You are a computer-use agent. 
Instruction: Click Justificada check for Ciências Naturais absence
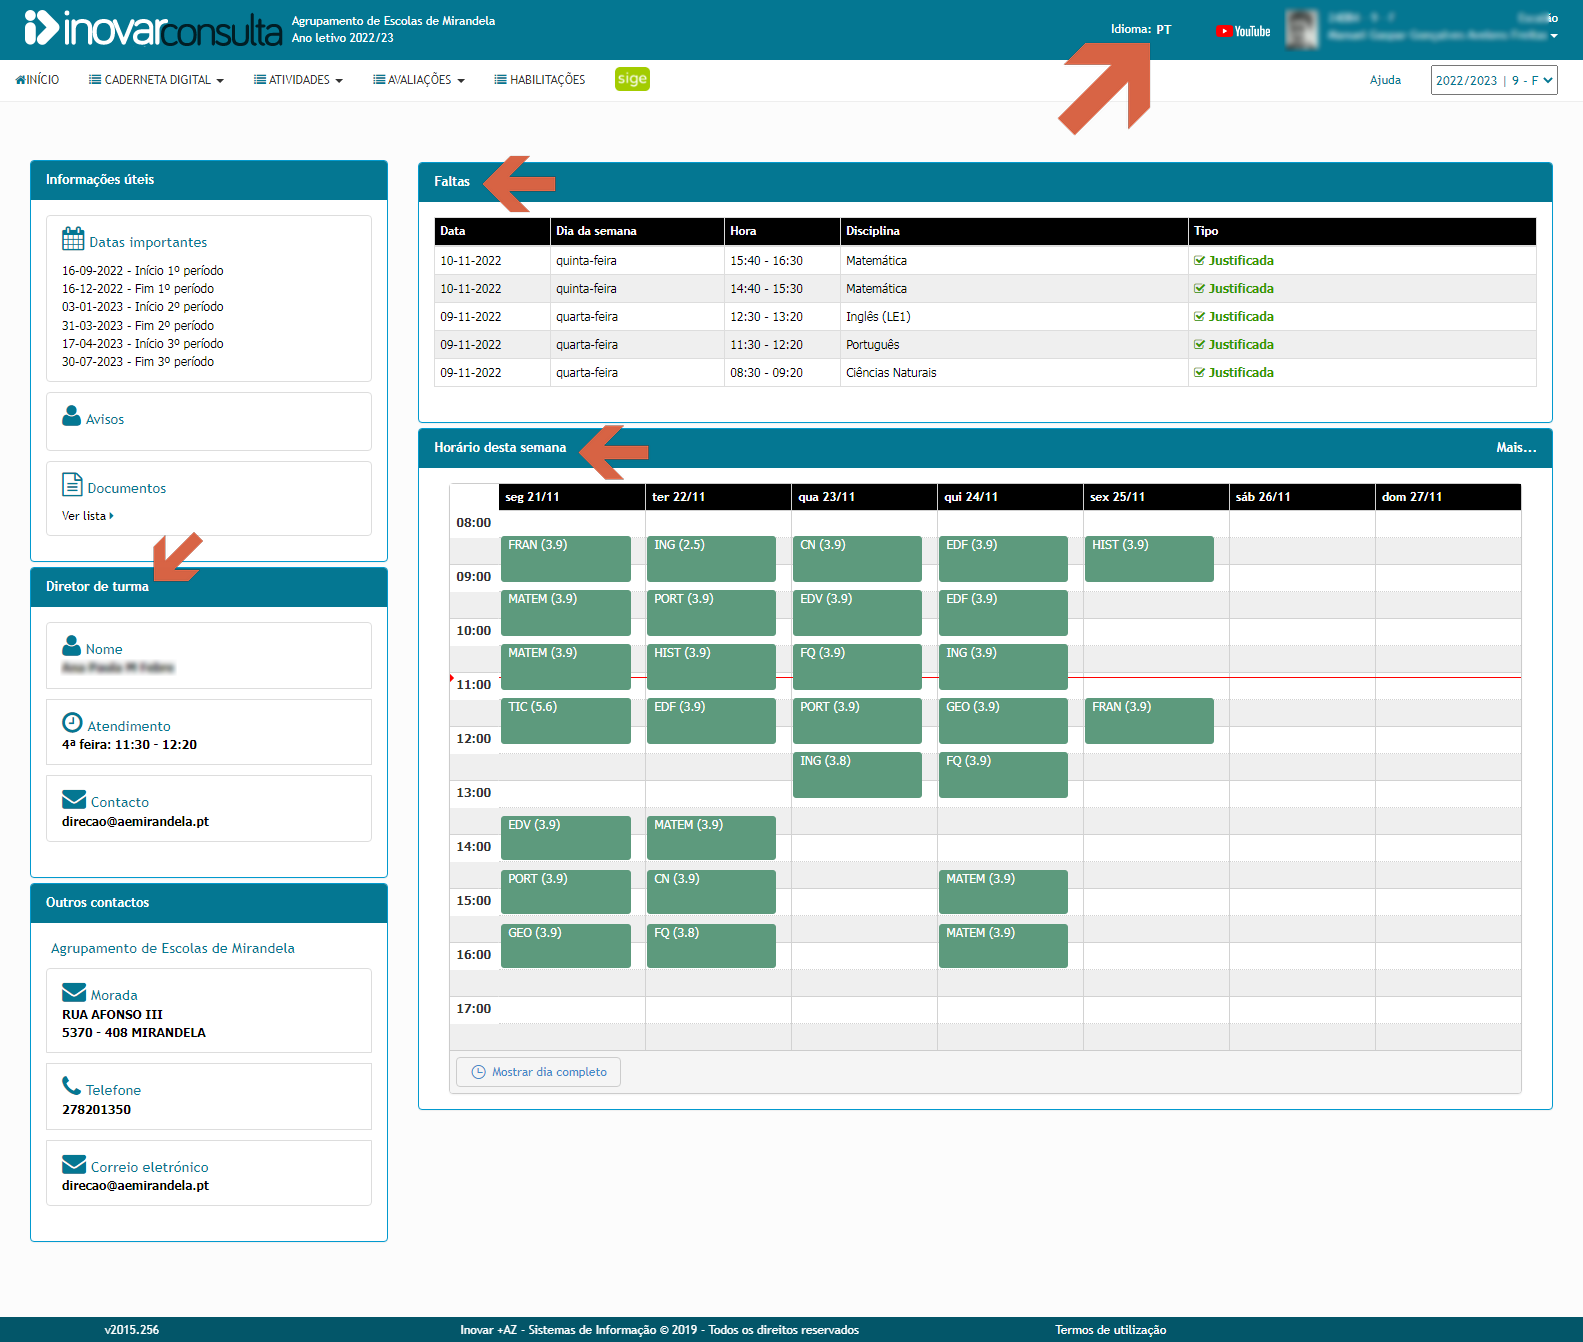[x=1199, y=373]
